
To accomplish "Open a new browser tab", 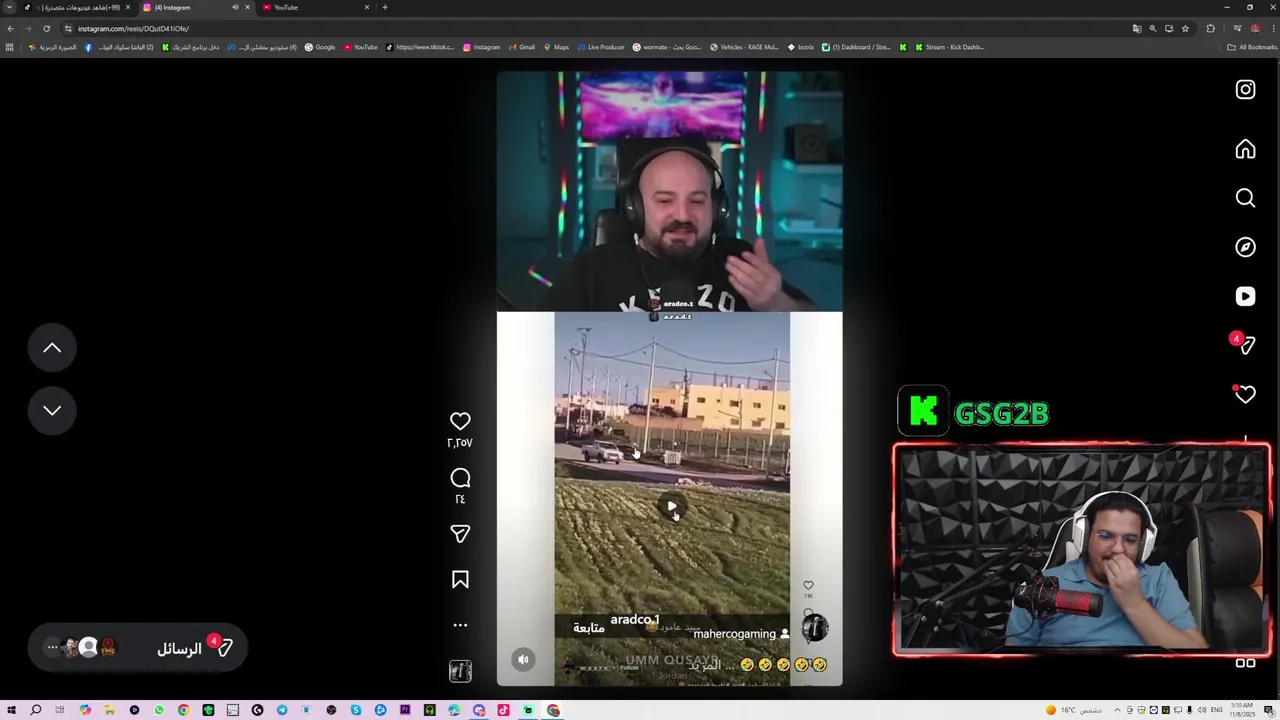I will pos(385,7).
